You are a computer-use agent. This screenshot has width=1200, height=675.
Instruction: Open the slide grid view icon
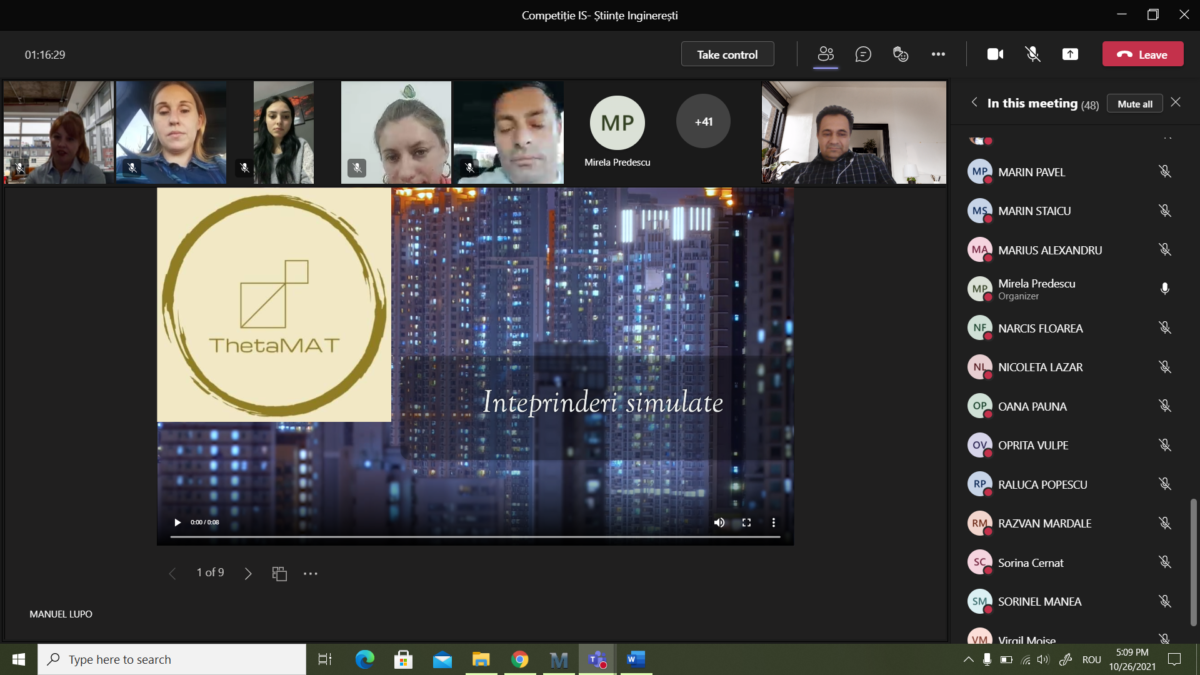click(x=279, y=574)
